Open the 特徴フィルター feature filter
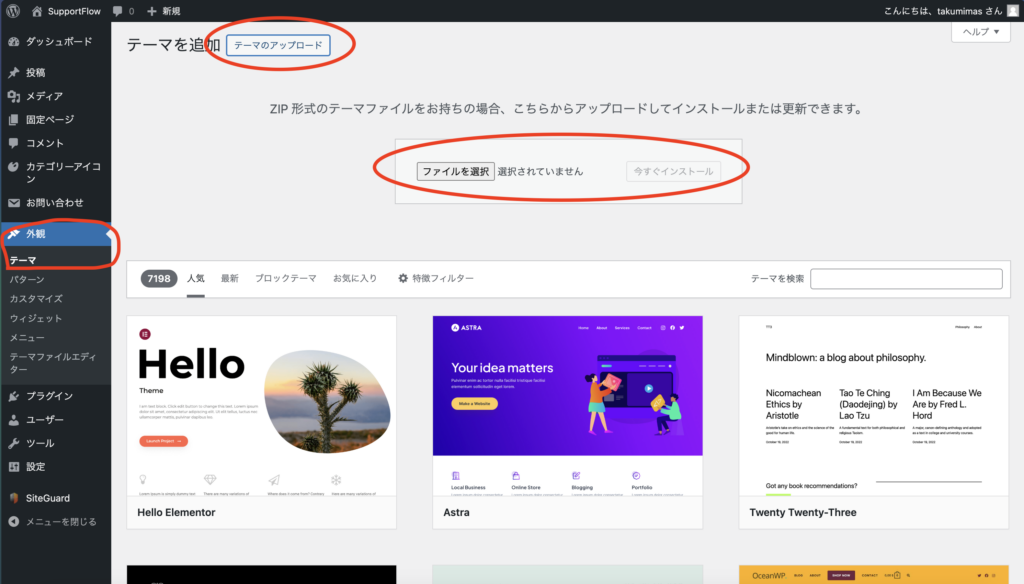 tap(436, 278)
